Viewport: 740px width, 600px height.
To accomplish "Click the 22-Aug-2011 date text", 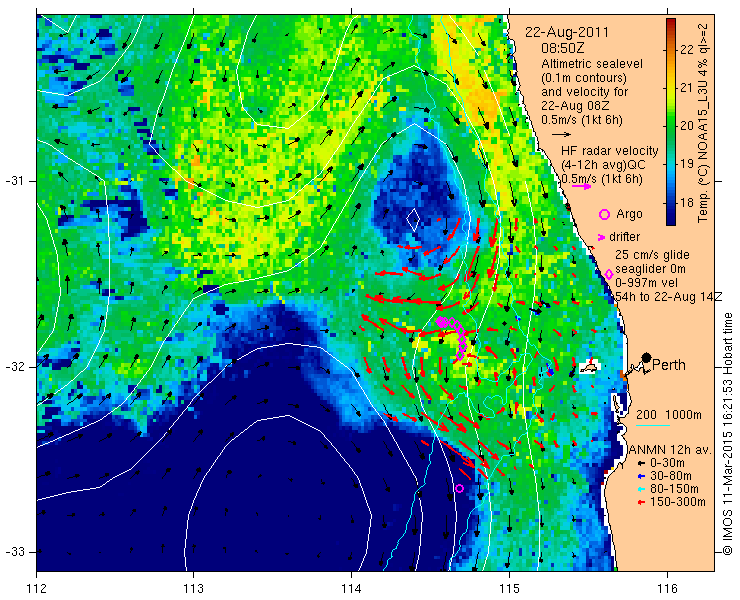I will [567, 33].
